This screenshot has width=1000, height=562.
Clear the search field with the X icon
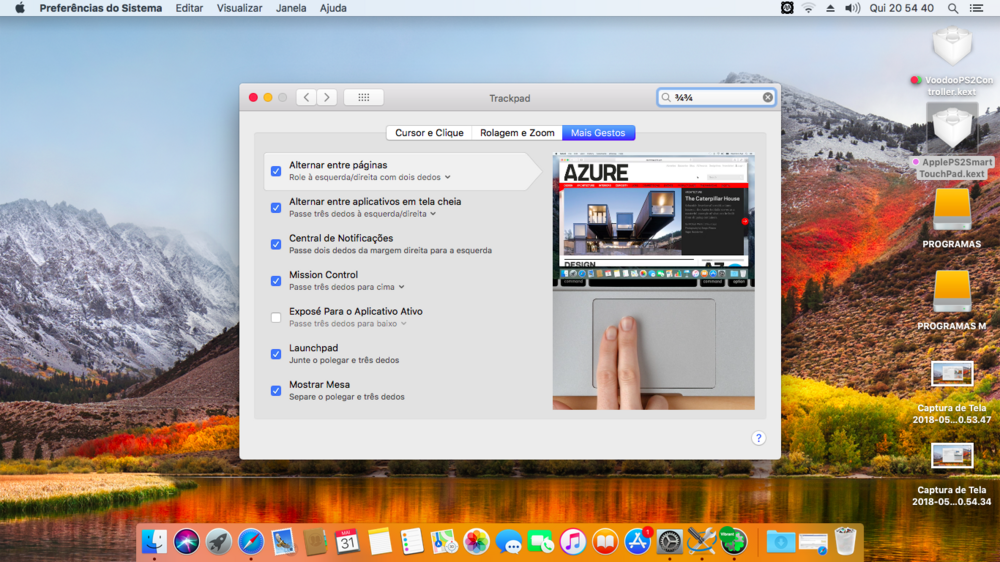[768, 97]
